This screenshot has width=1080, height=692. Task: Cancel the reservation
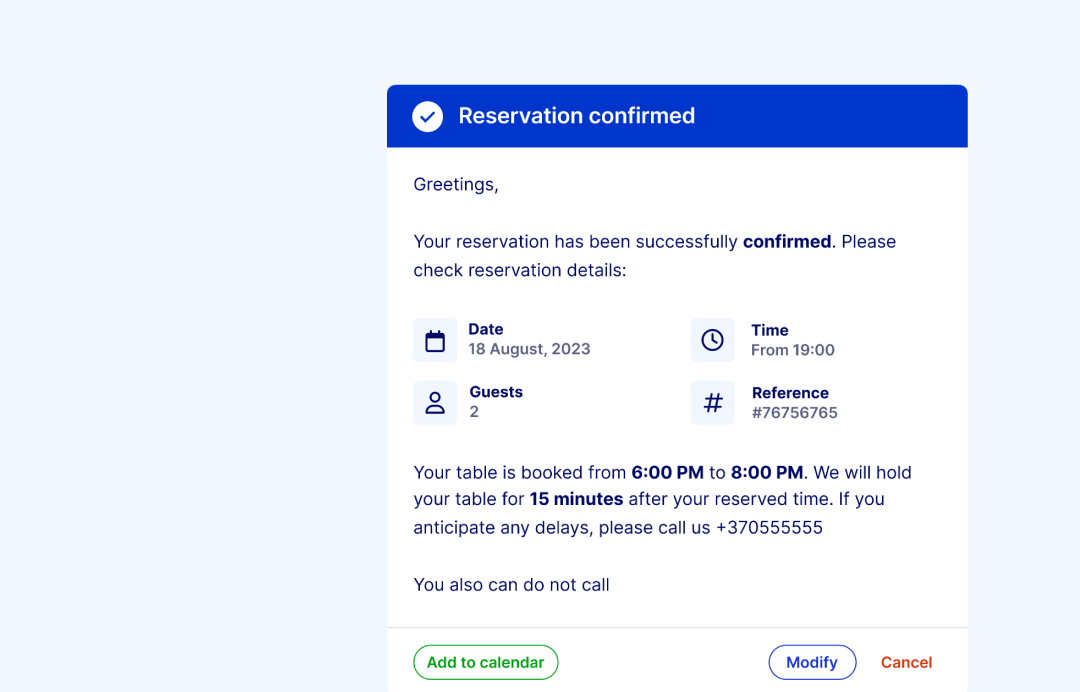coord(906,662)
